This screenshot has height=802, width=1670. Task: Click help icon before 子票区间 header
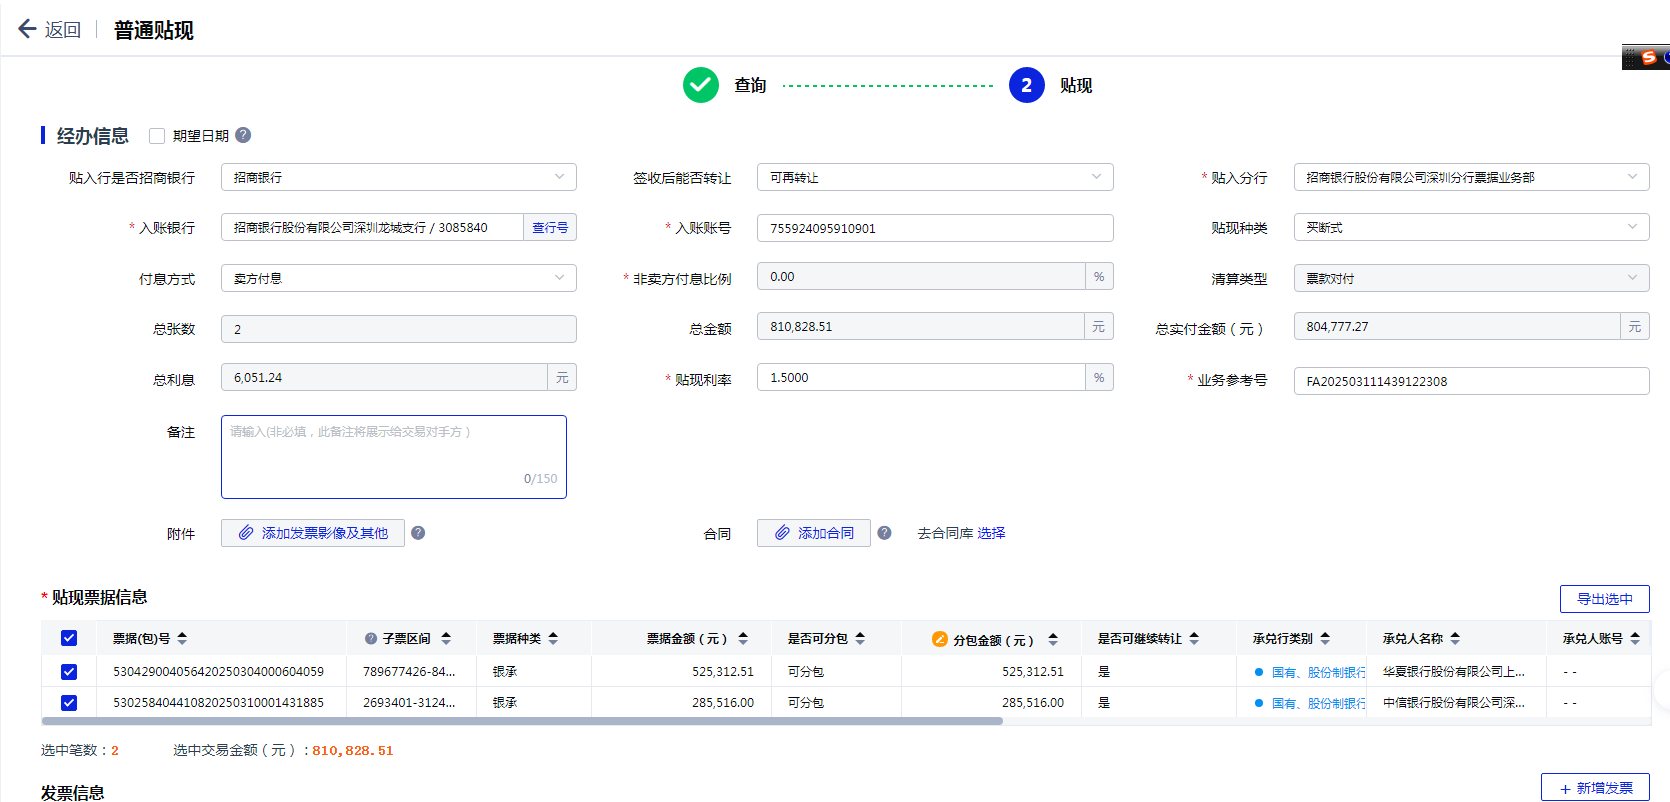point(371,638)
